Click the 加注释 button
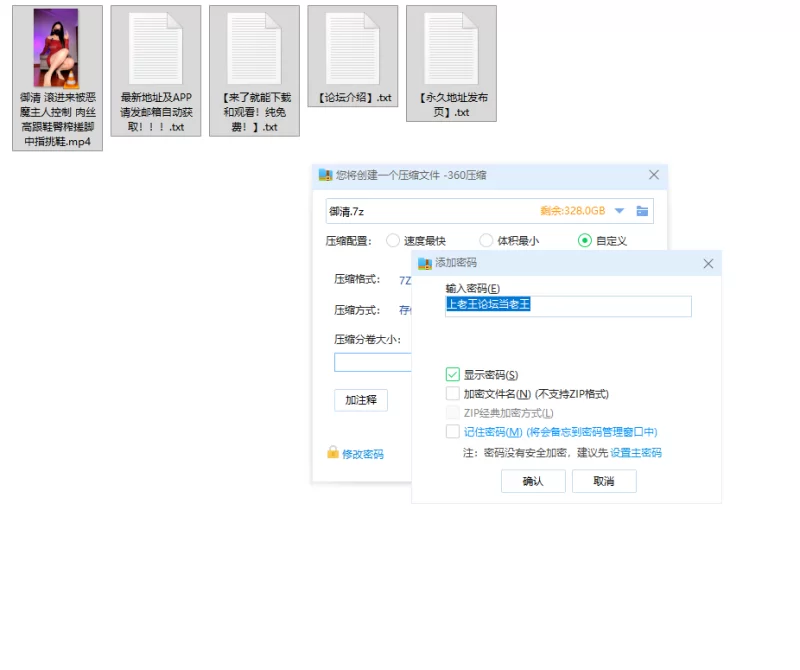Screen dimensions: 800x670 (361, 400)
